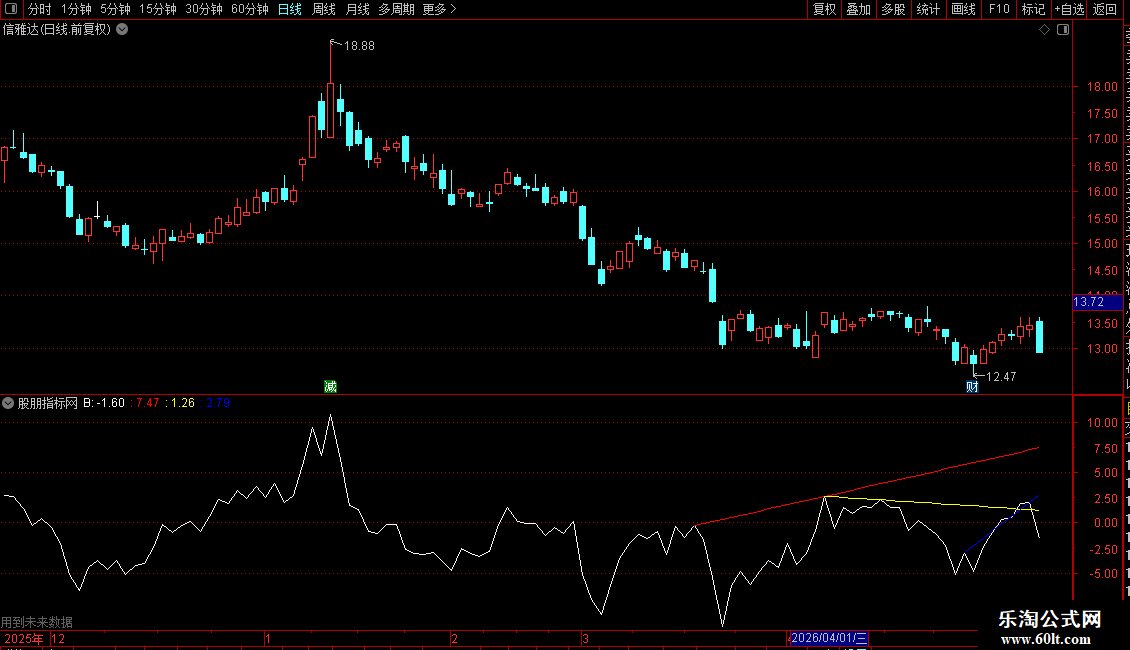Select the 日线 daily chart tab
Viewport: 1130px width, 650px height.
[290, 9]
